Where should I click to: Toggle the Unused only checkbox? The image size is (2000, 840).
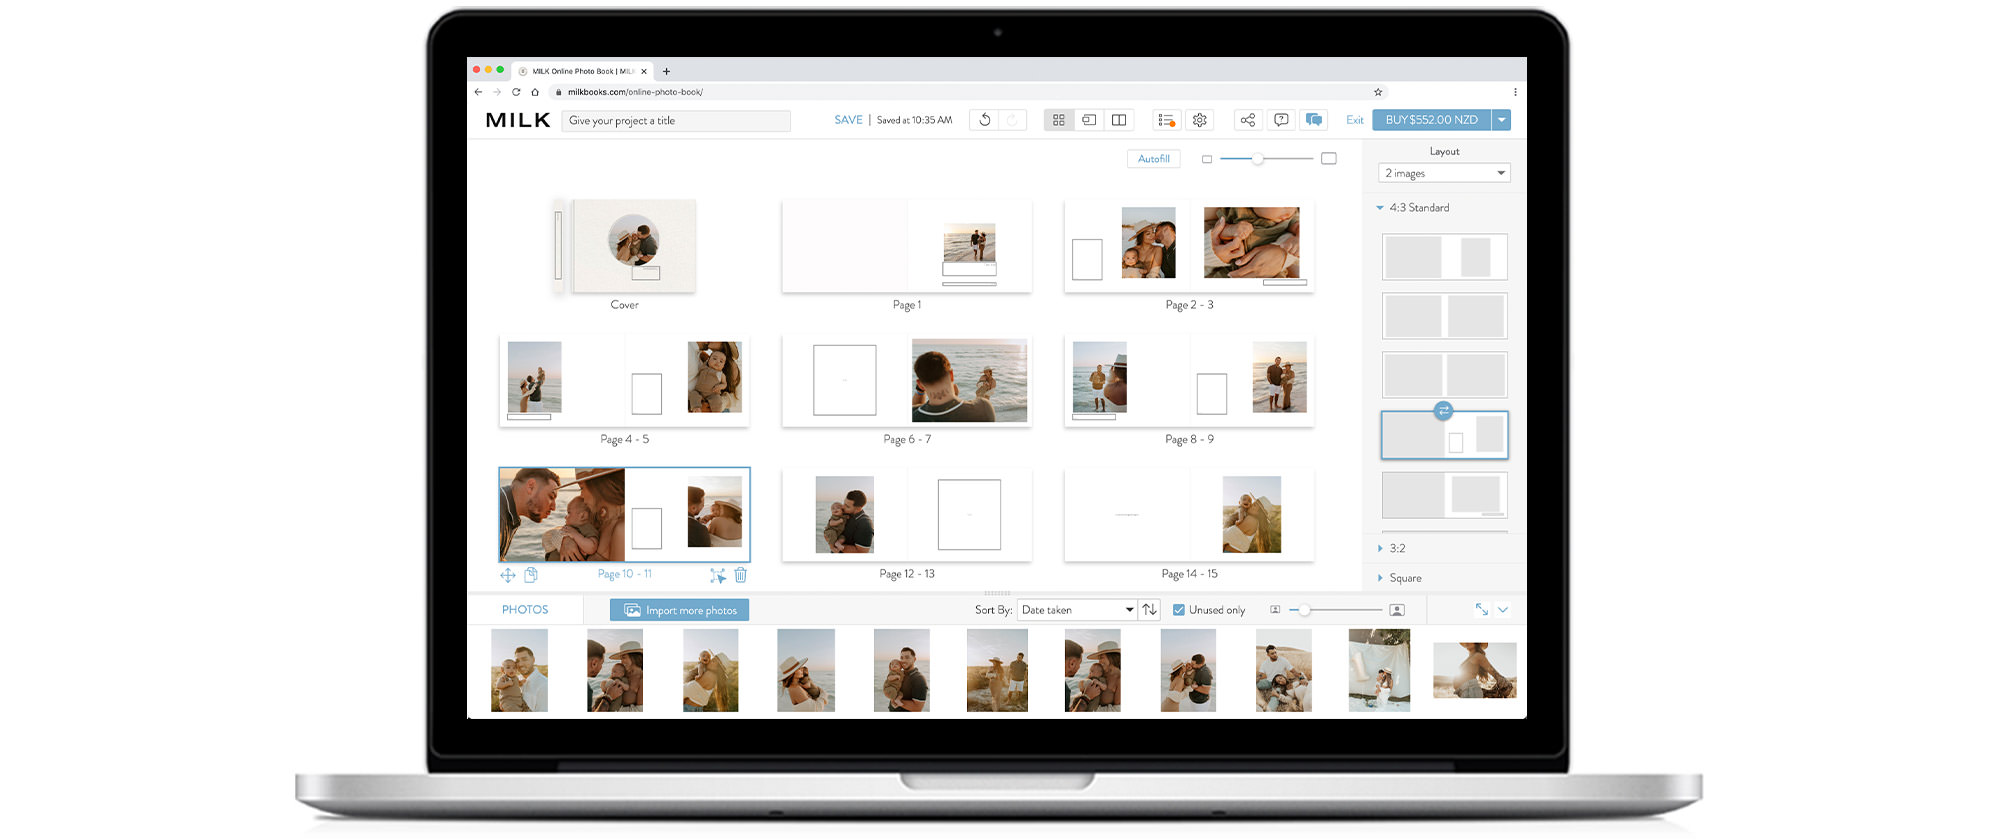tap(1179, 610)
